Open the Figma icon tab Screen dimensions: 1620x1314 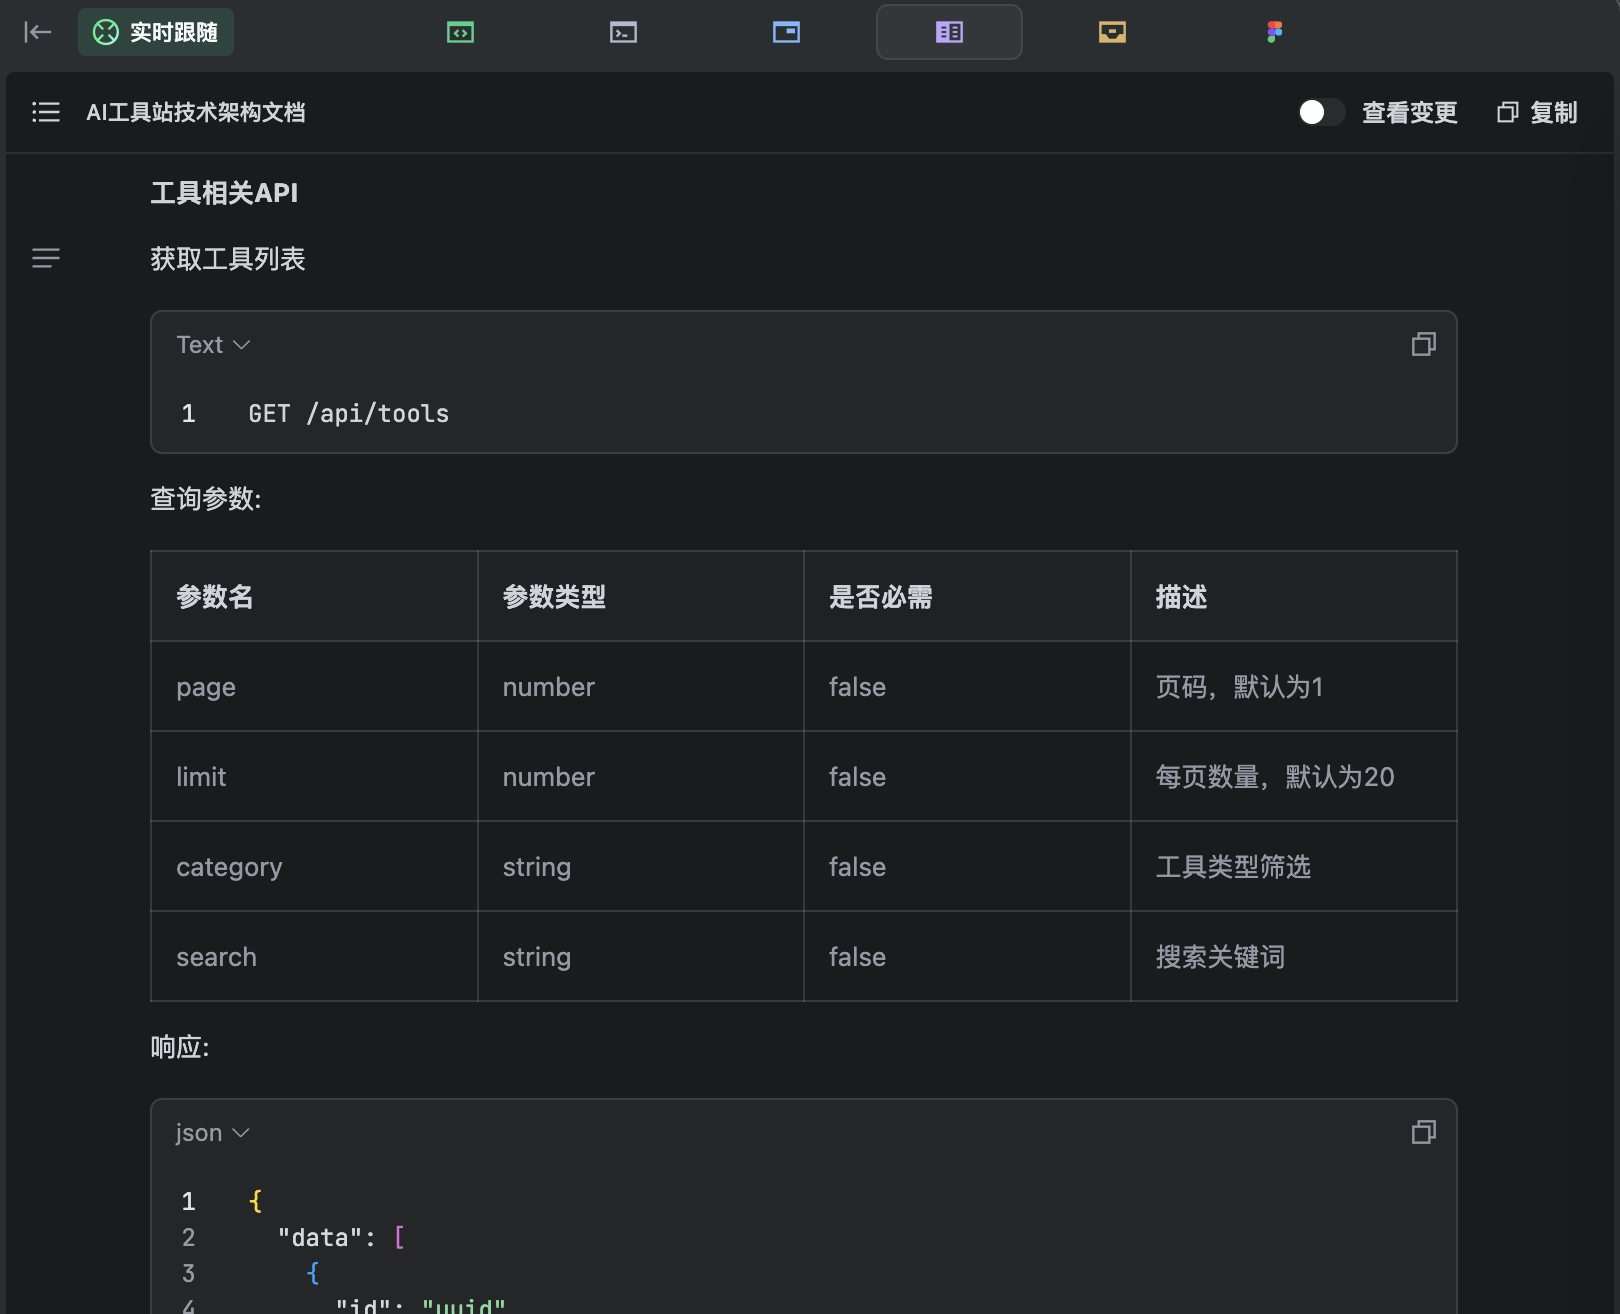pos(1274,32)
